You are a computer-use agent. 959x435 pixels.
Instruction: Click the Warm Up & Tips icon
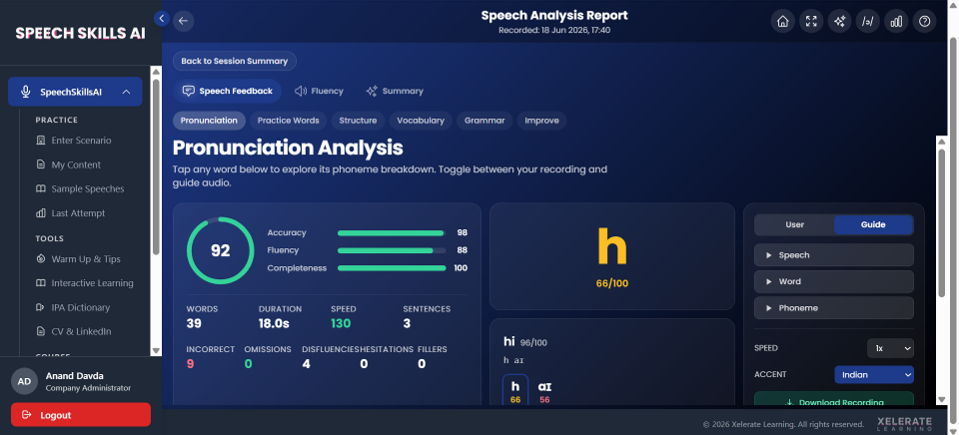click(41, 259)
